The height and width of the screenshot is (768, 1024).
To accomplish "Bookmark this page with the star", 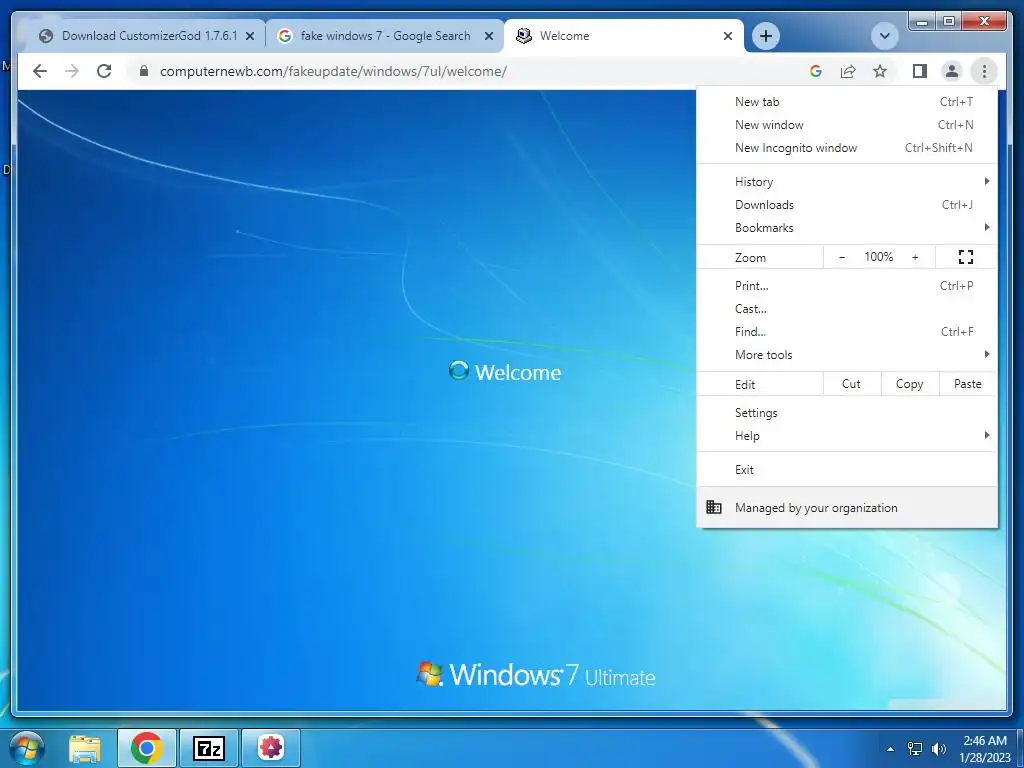I will (880, 71).
